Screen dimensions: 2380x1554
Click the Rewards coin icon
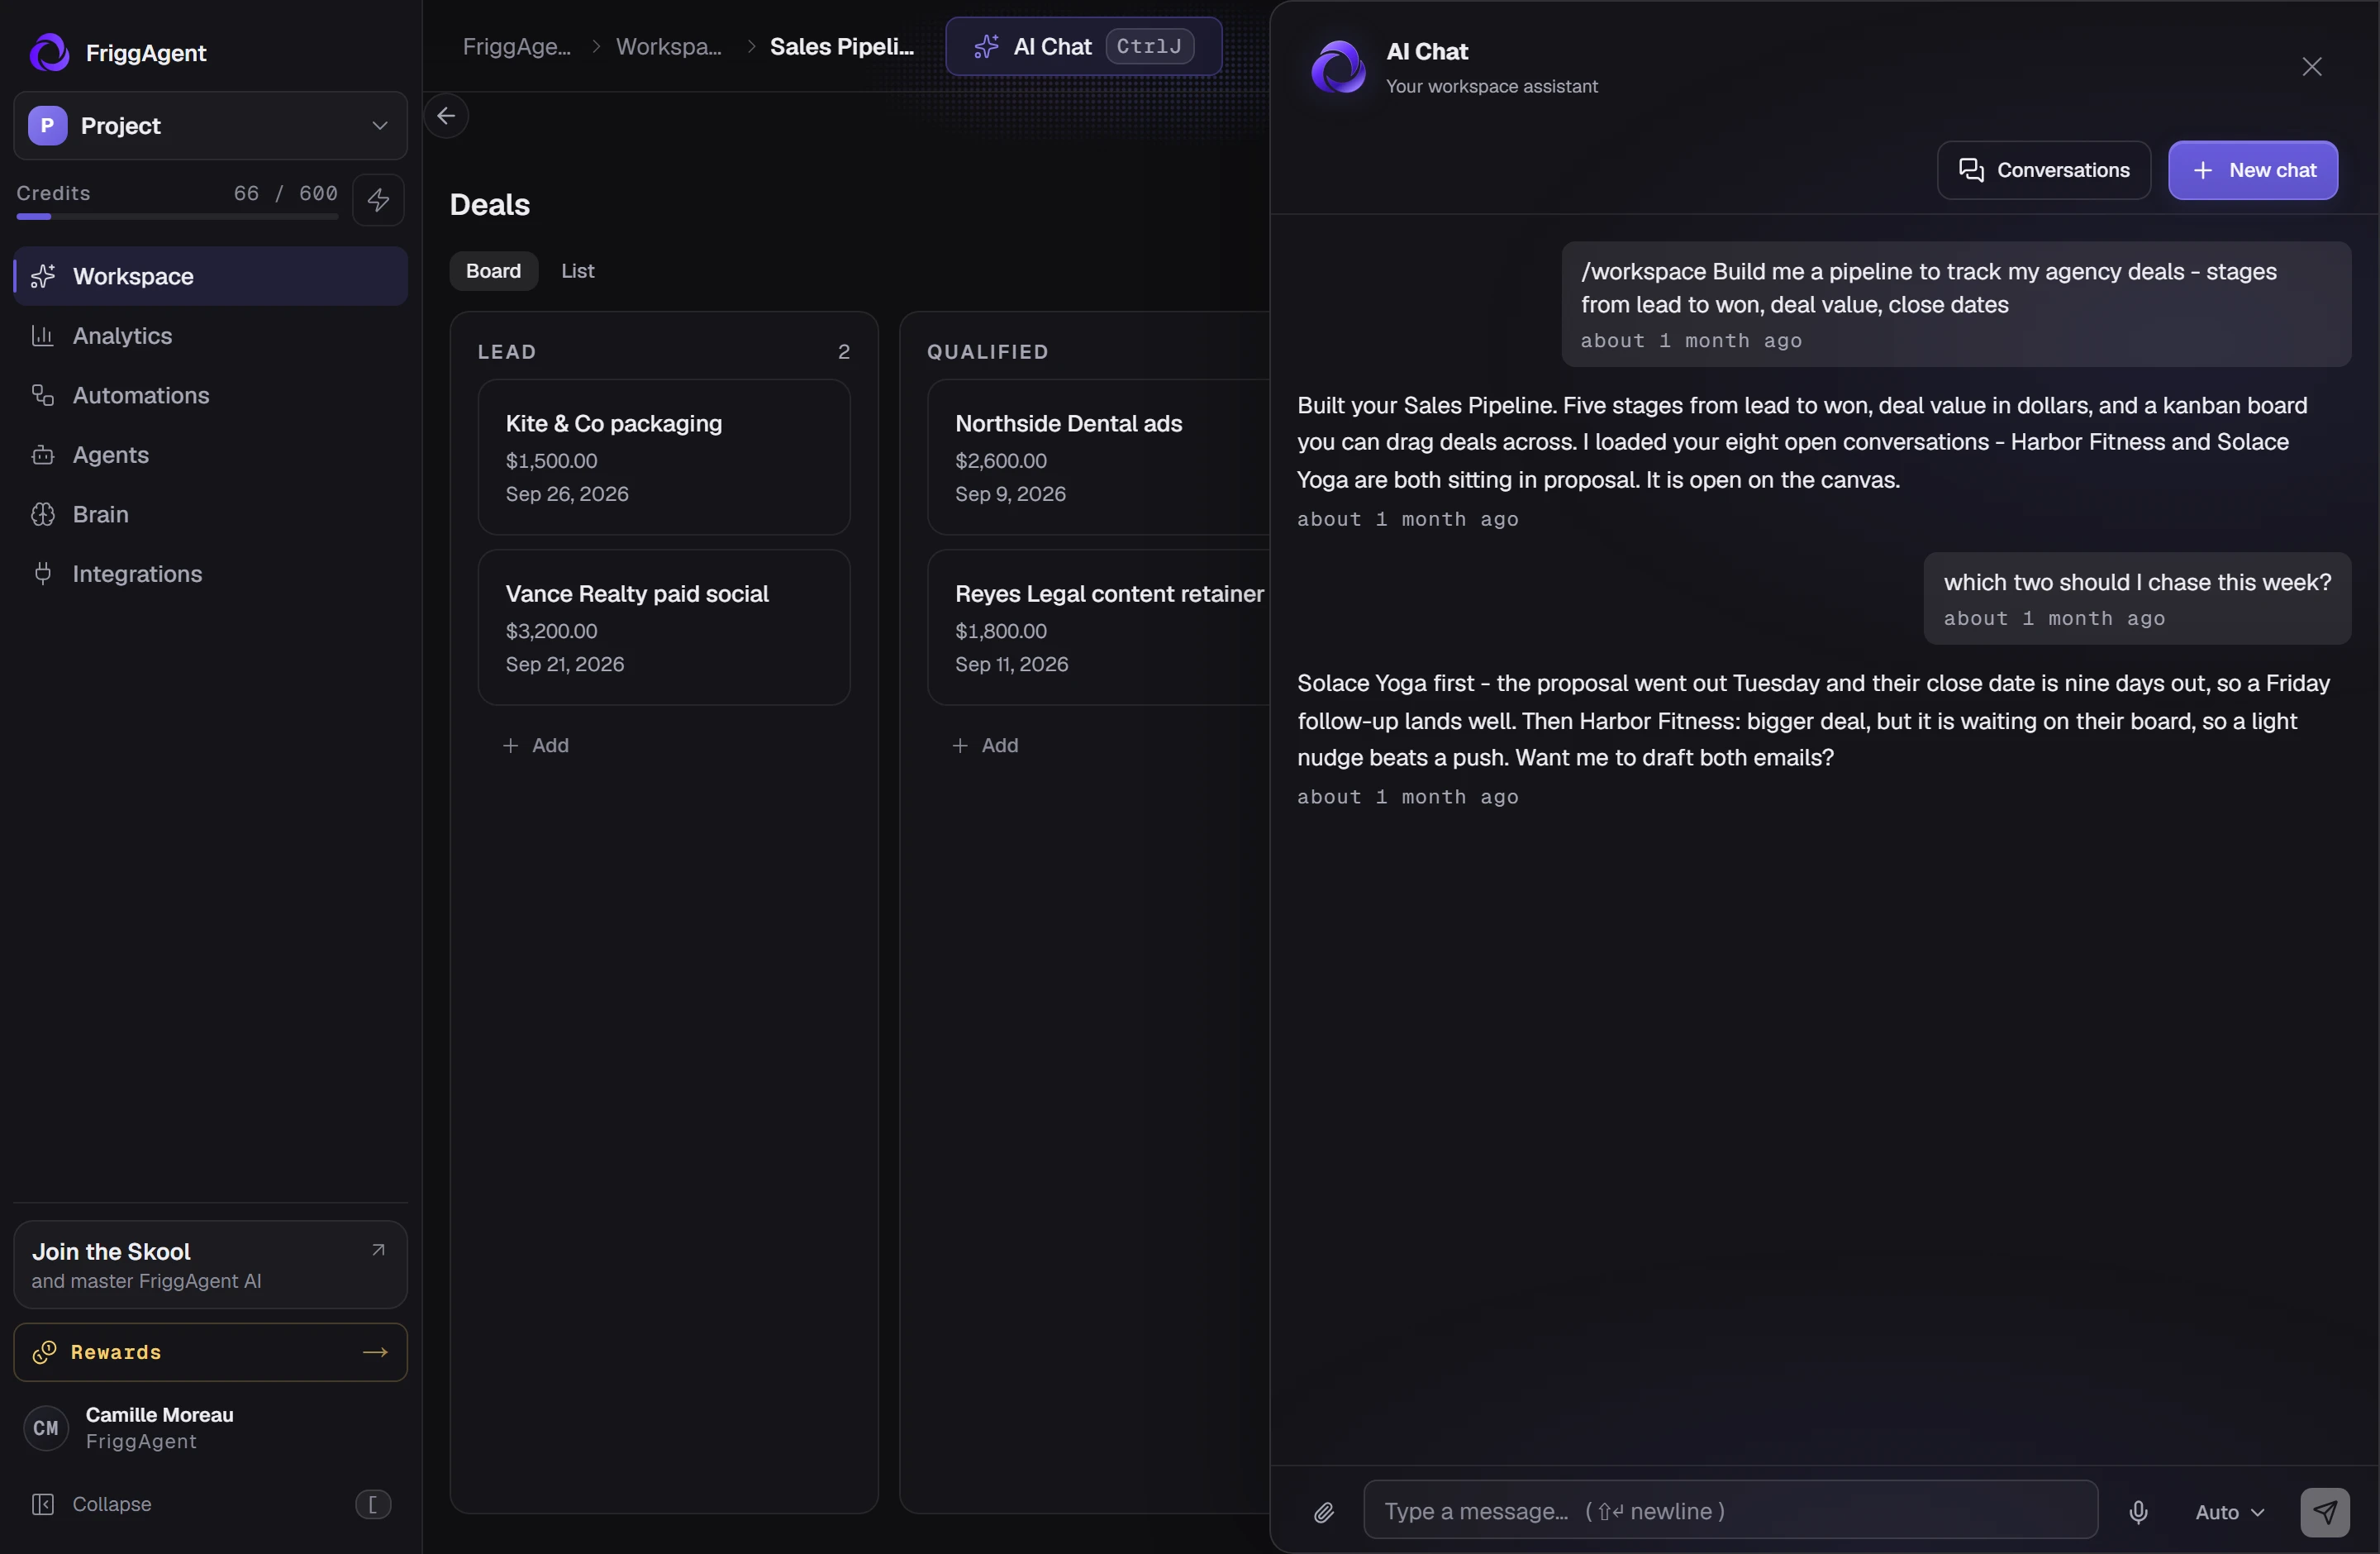click(x=44, y=1352)
